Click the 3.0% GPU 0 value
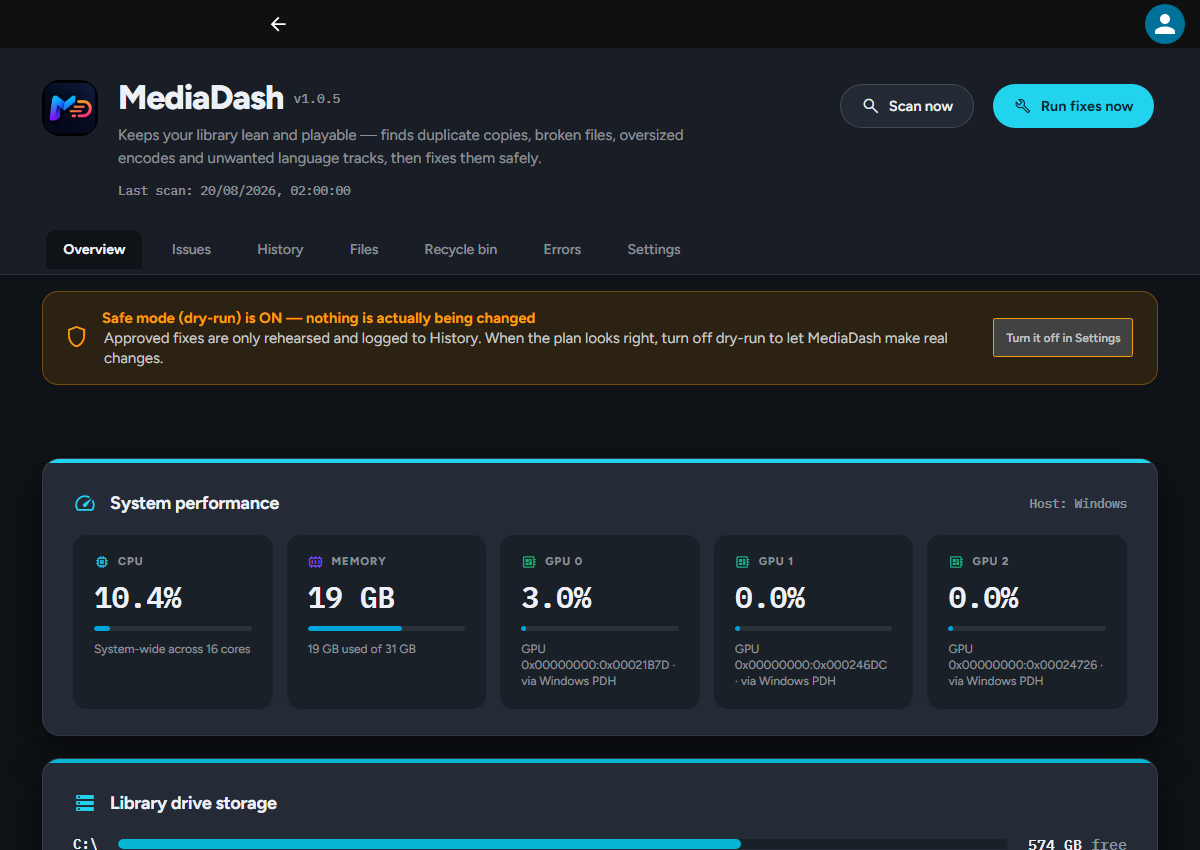The width and height of the screenshot is (1200, 850). coord(556,598)
